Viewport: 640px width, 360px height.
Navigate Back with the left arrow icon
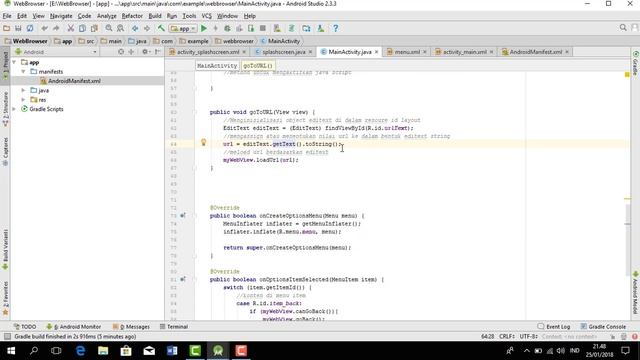[x=135, y=28]
